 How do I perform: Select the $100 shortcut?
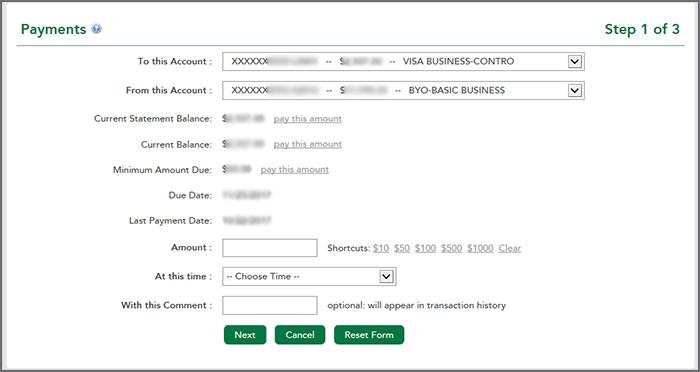click(425, 248)
